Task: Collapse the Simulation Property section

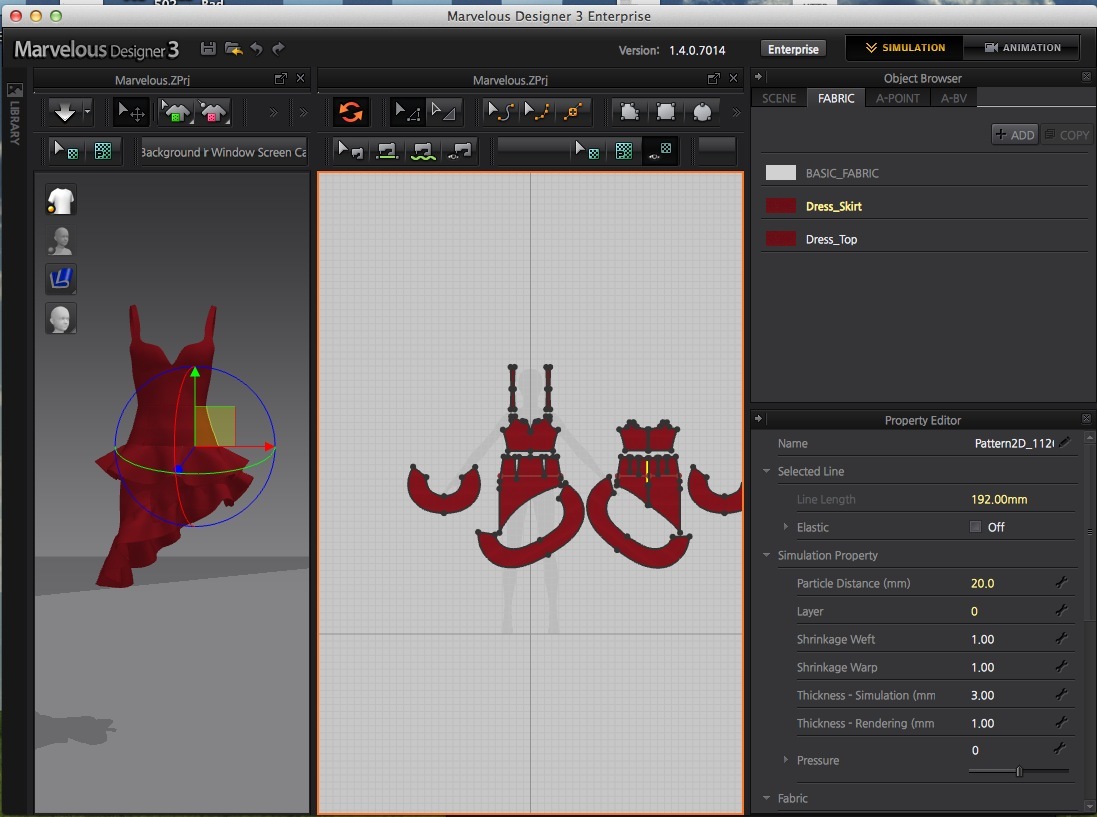Action: point(767,555)
